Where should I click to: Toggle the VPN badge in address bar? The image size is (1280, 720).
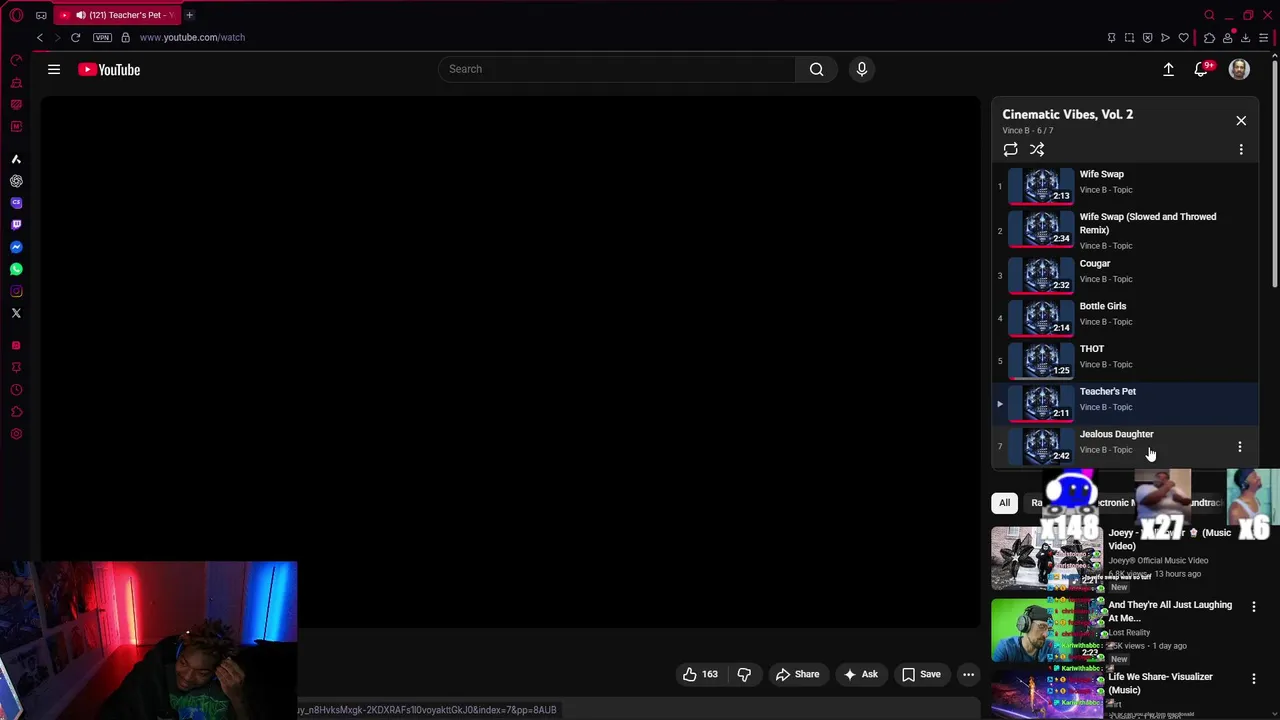tap(102, 37)
